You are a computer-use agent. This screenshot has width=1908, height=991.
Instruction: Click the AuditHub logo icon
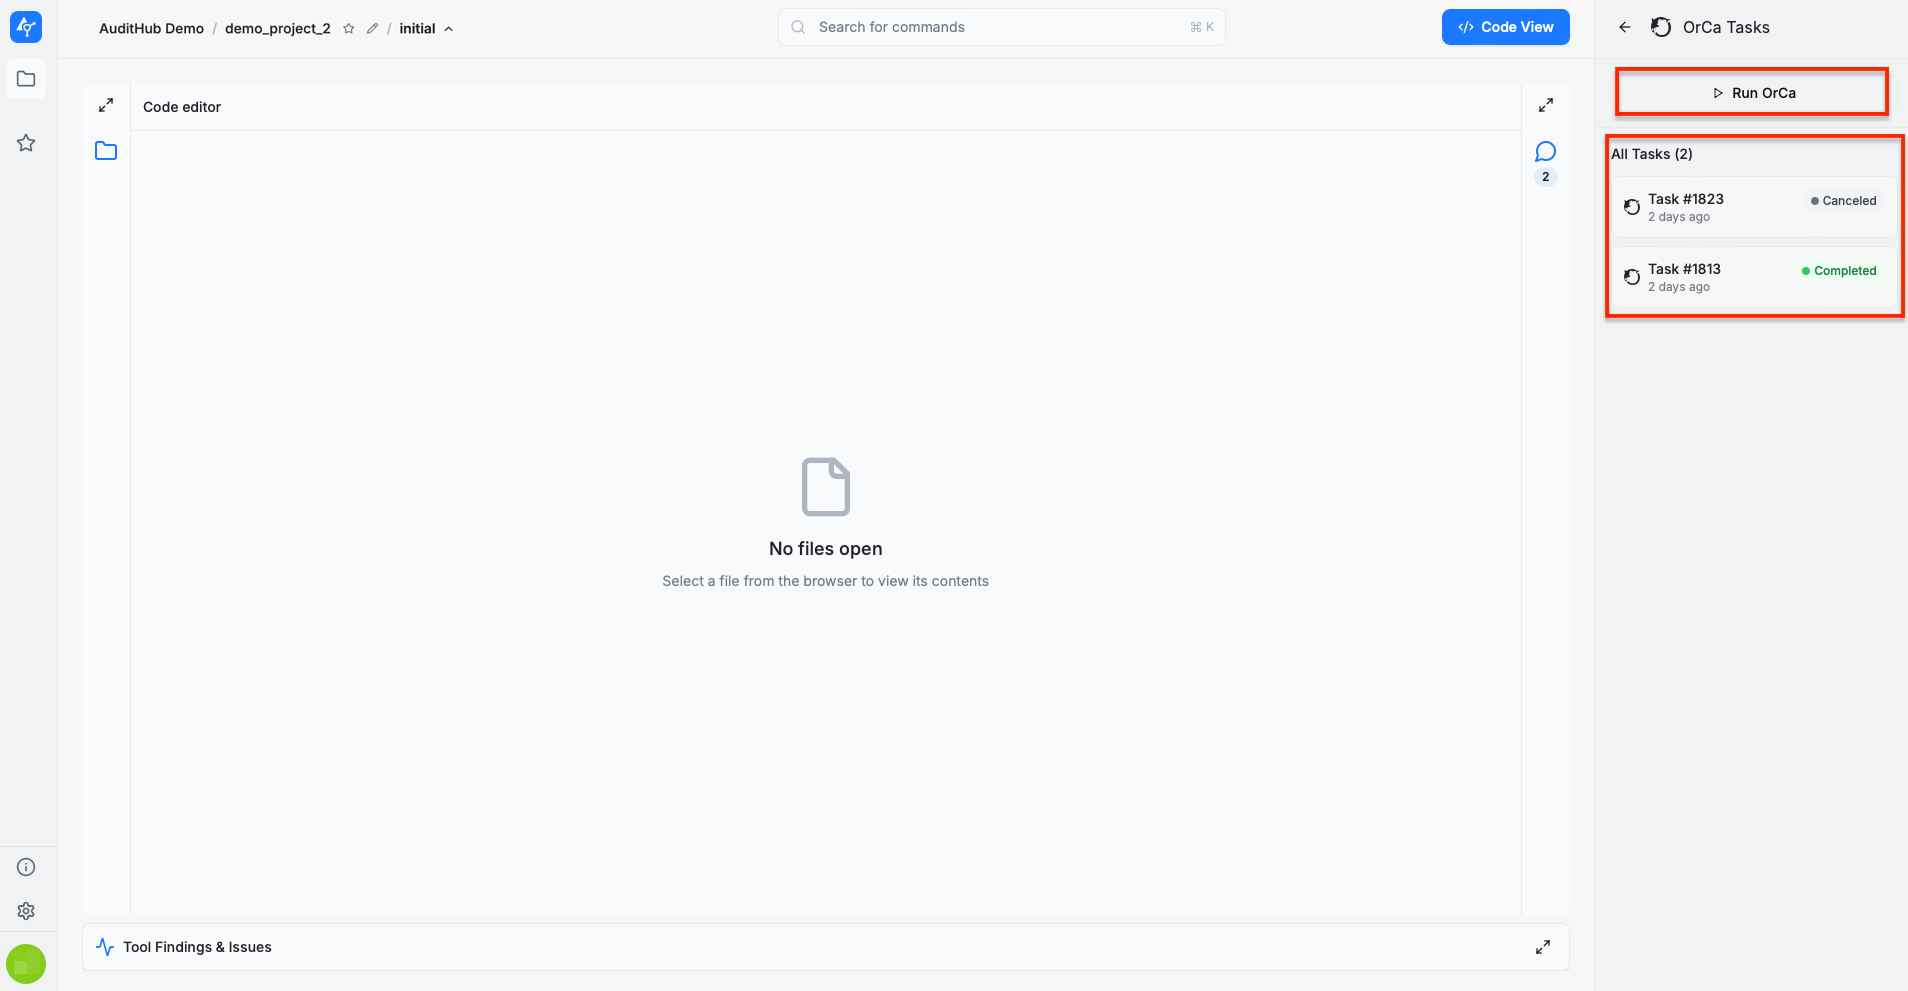(26, 27)
